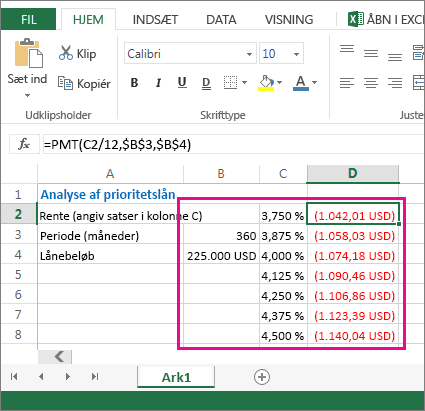Click the add new sheet plus icon

click(262, 377)
